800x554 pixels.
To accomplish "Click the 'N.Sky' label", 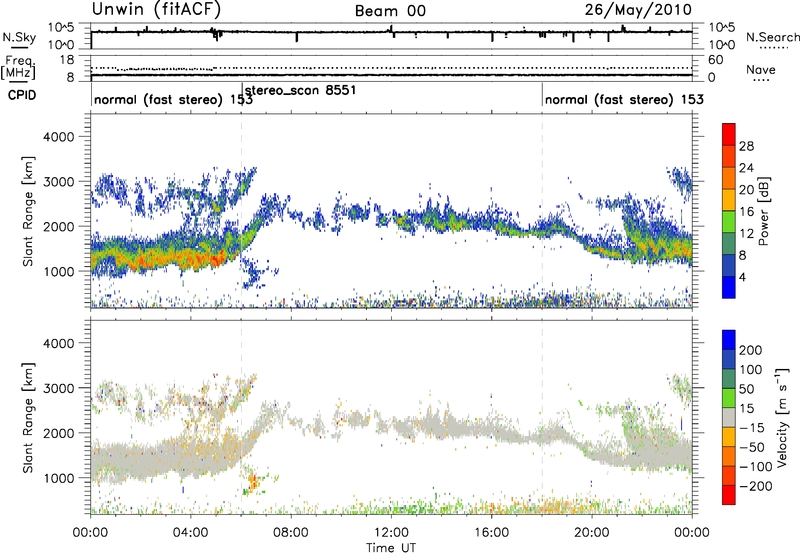I will click(19, 37).
